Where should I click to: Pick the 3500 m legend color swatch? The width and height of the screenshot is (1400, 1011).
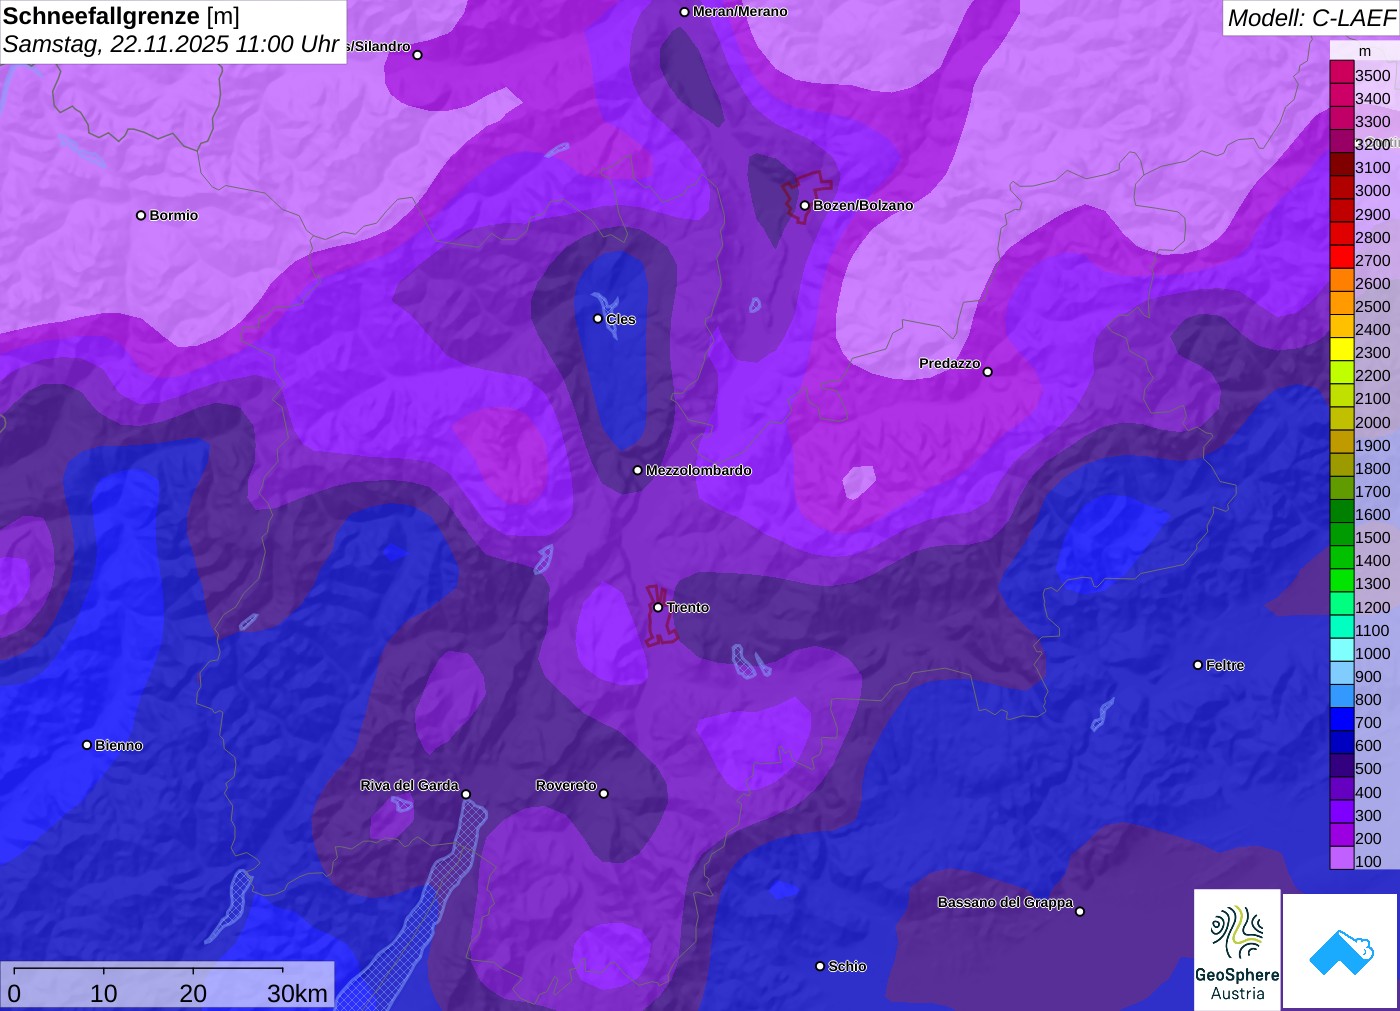pos(1342,72)
